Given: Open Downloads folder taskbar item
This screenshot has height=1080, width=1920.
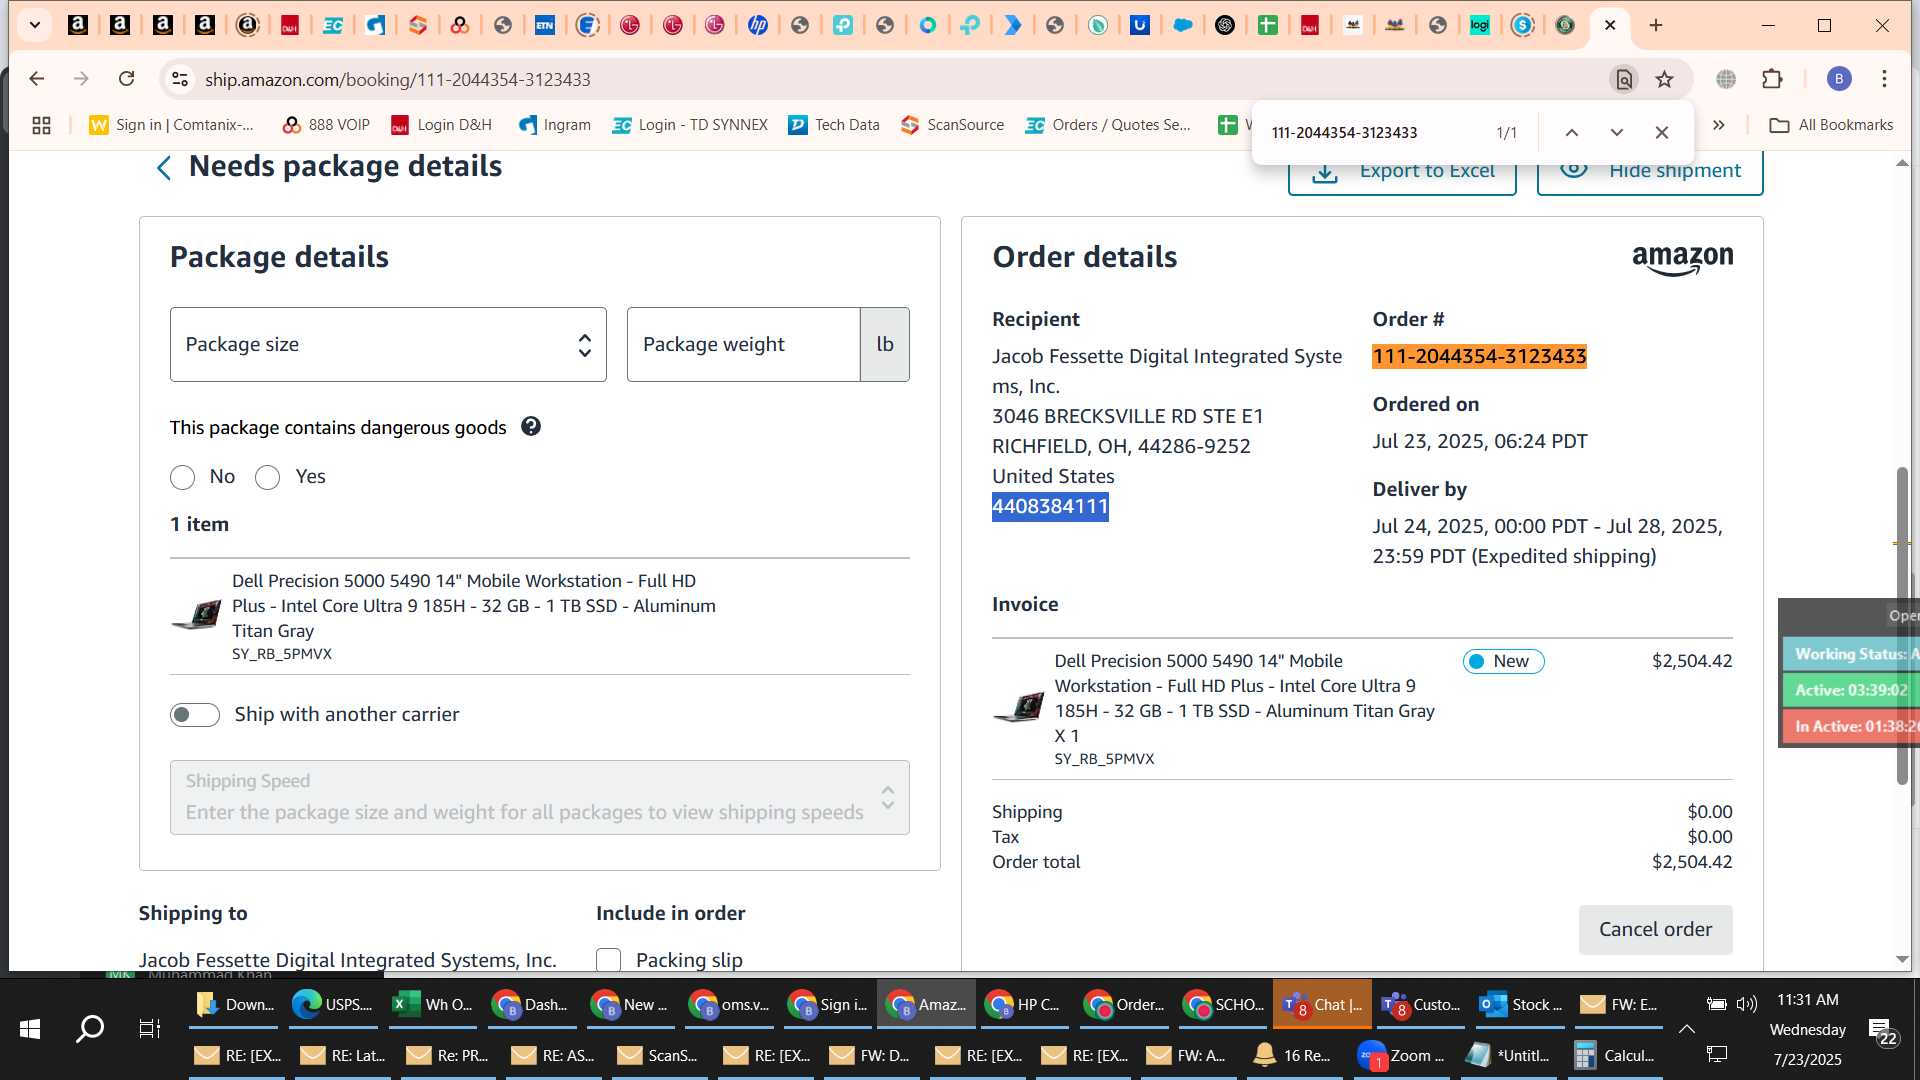Looking at the screenshot, I should coord(236,1004).
